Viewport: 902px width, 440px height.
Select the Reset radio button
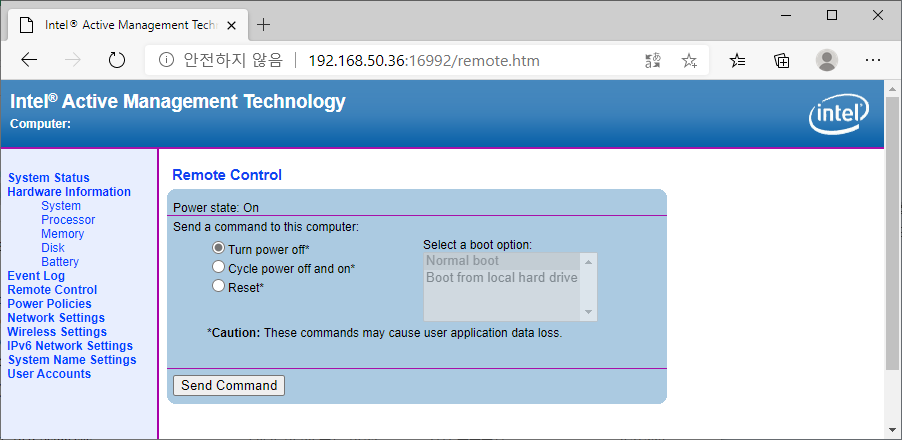coord(218,286)
